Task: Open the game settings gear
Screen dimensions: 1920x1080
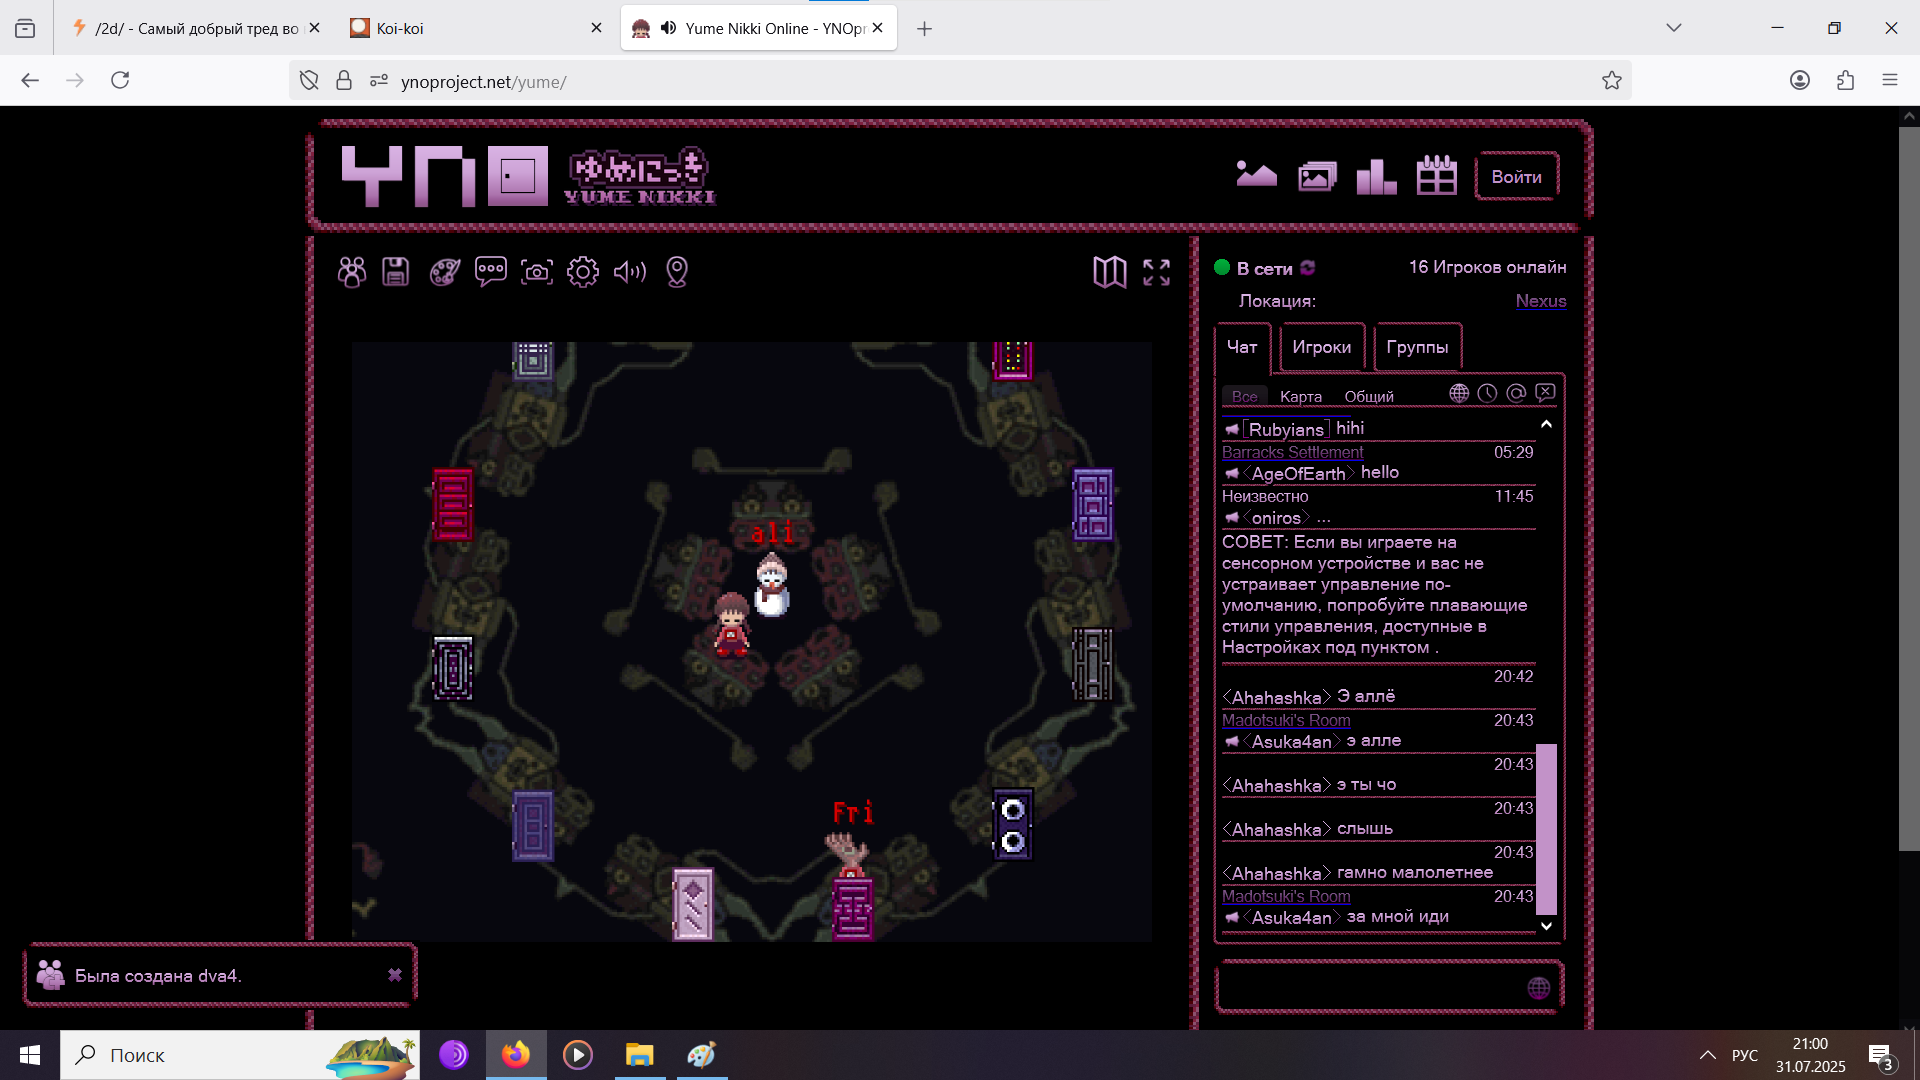Action: [x=583, y=272]
